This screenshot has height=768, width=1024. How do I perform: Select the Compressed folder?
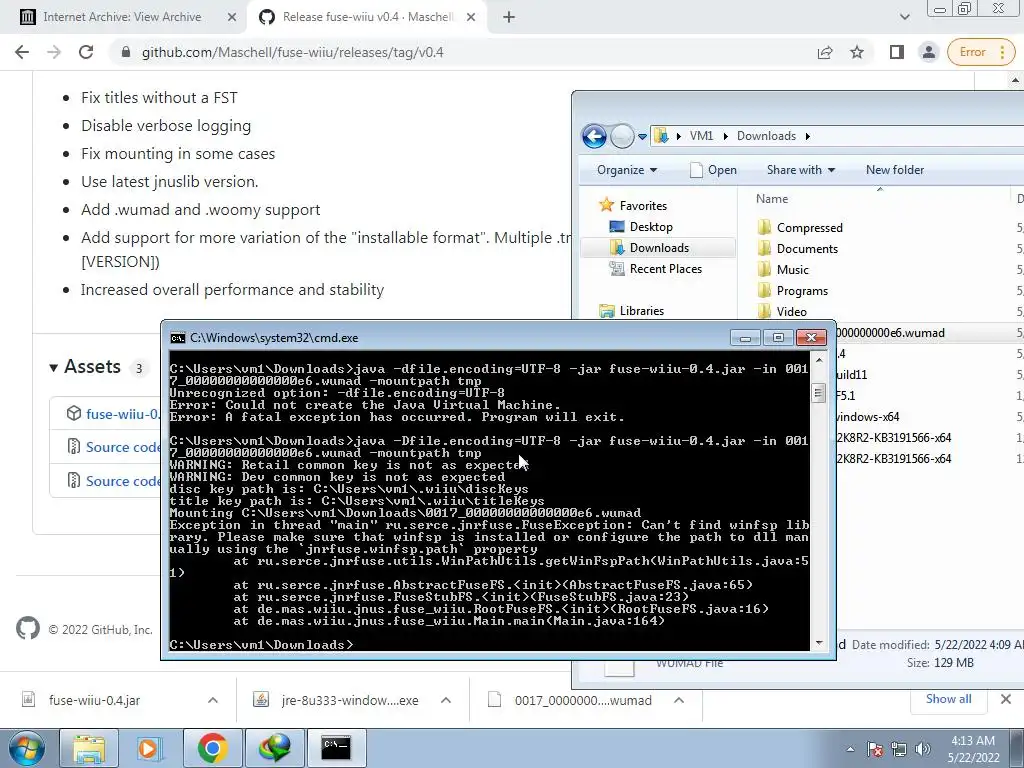(809, 227)
